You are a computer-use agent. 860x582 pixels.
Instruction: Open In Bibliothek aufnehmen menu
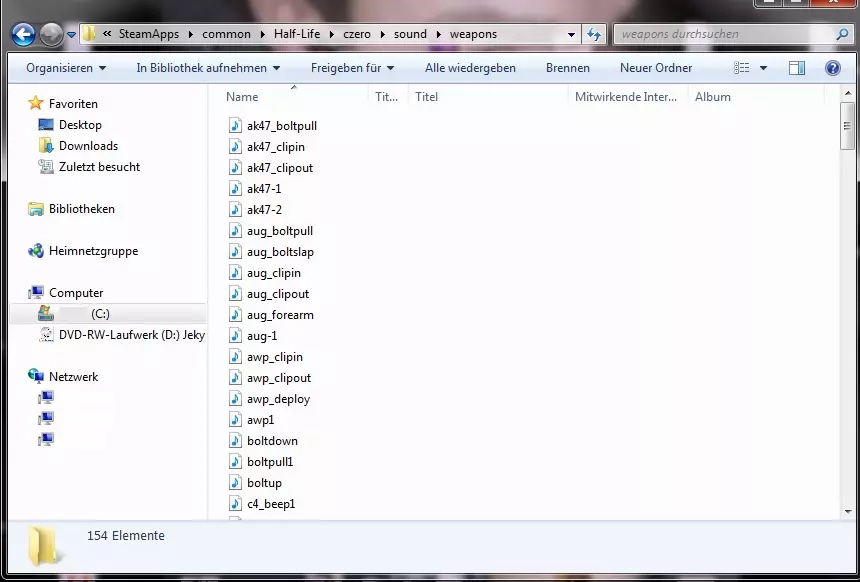208,68
